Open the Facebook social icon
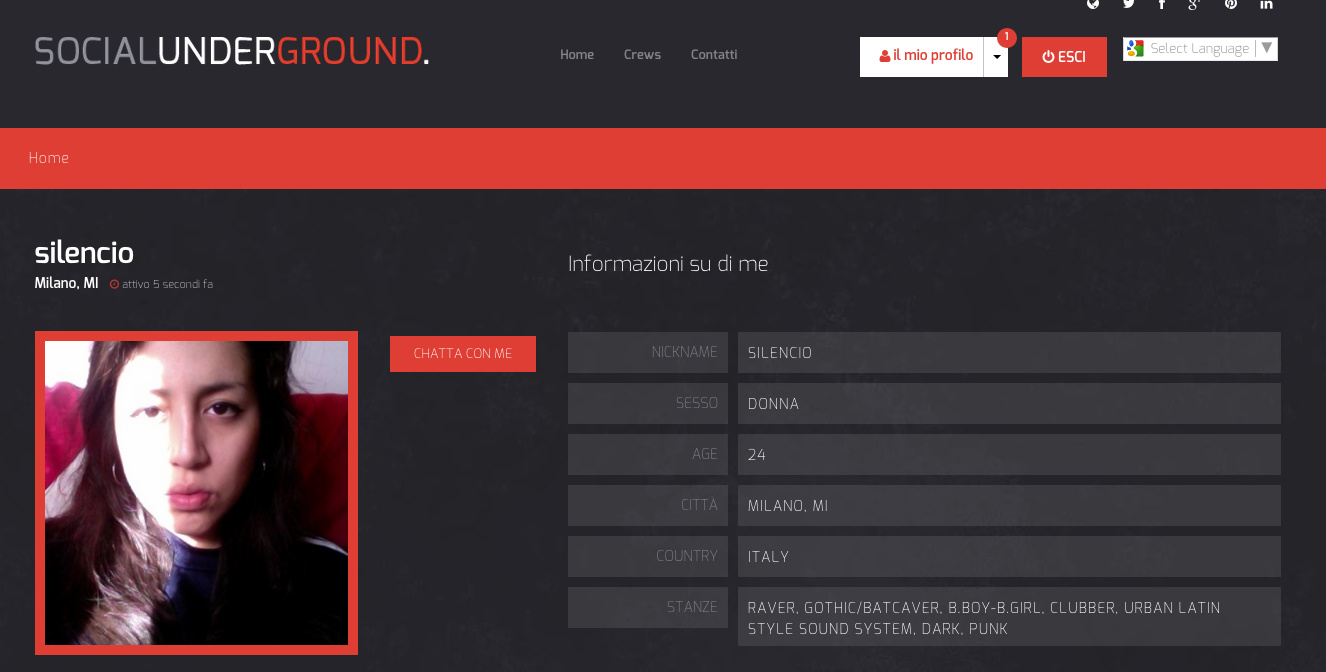Viewport: 1326px width, 672px height. 1162,4
